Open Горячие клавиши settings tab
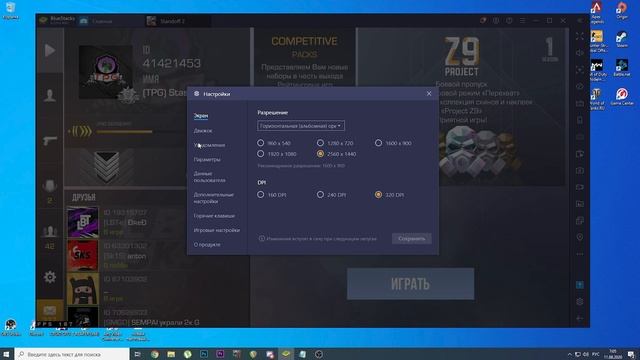This screenshot has height=360, width=640. [x=214, y=216]
